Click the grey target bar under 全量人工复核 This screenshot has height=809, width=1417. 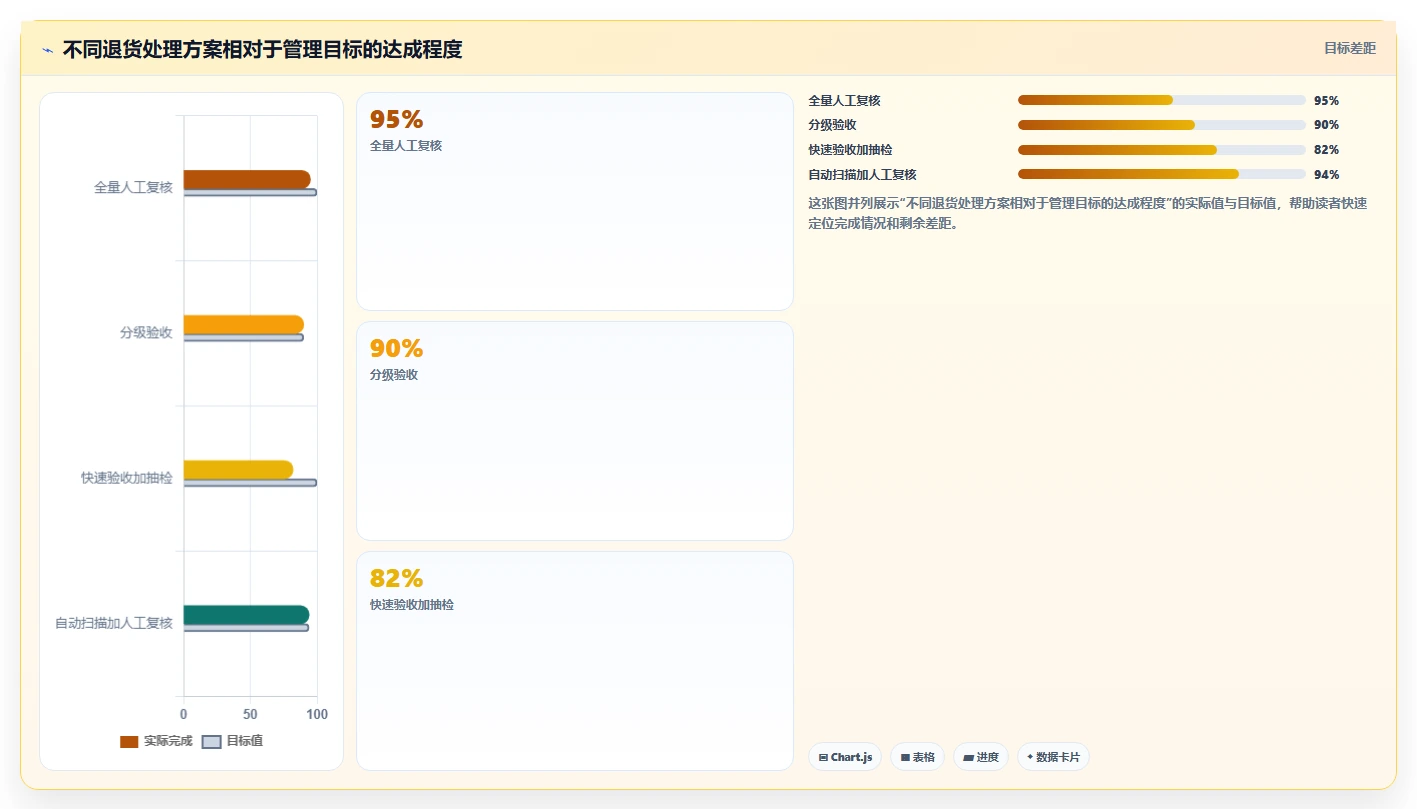click(x=250, y=192)
